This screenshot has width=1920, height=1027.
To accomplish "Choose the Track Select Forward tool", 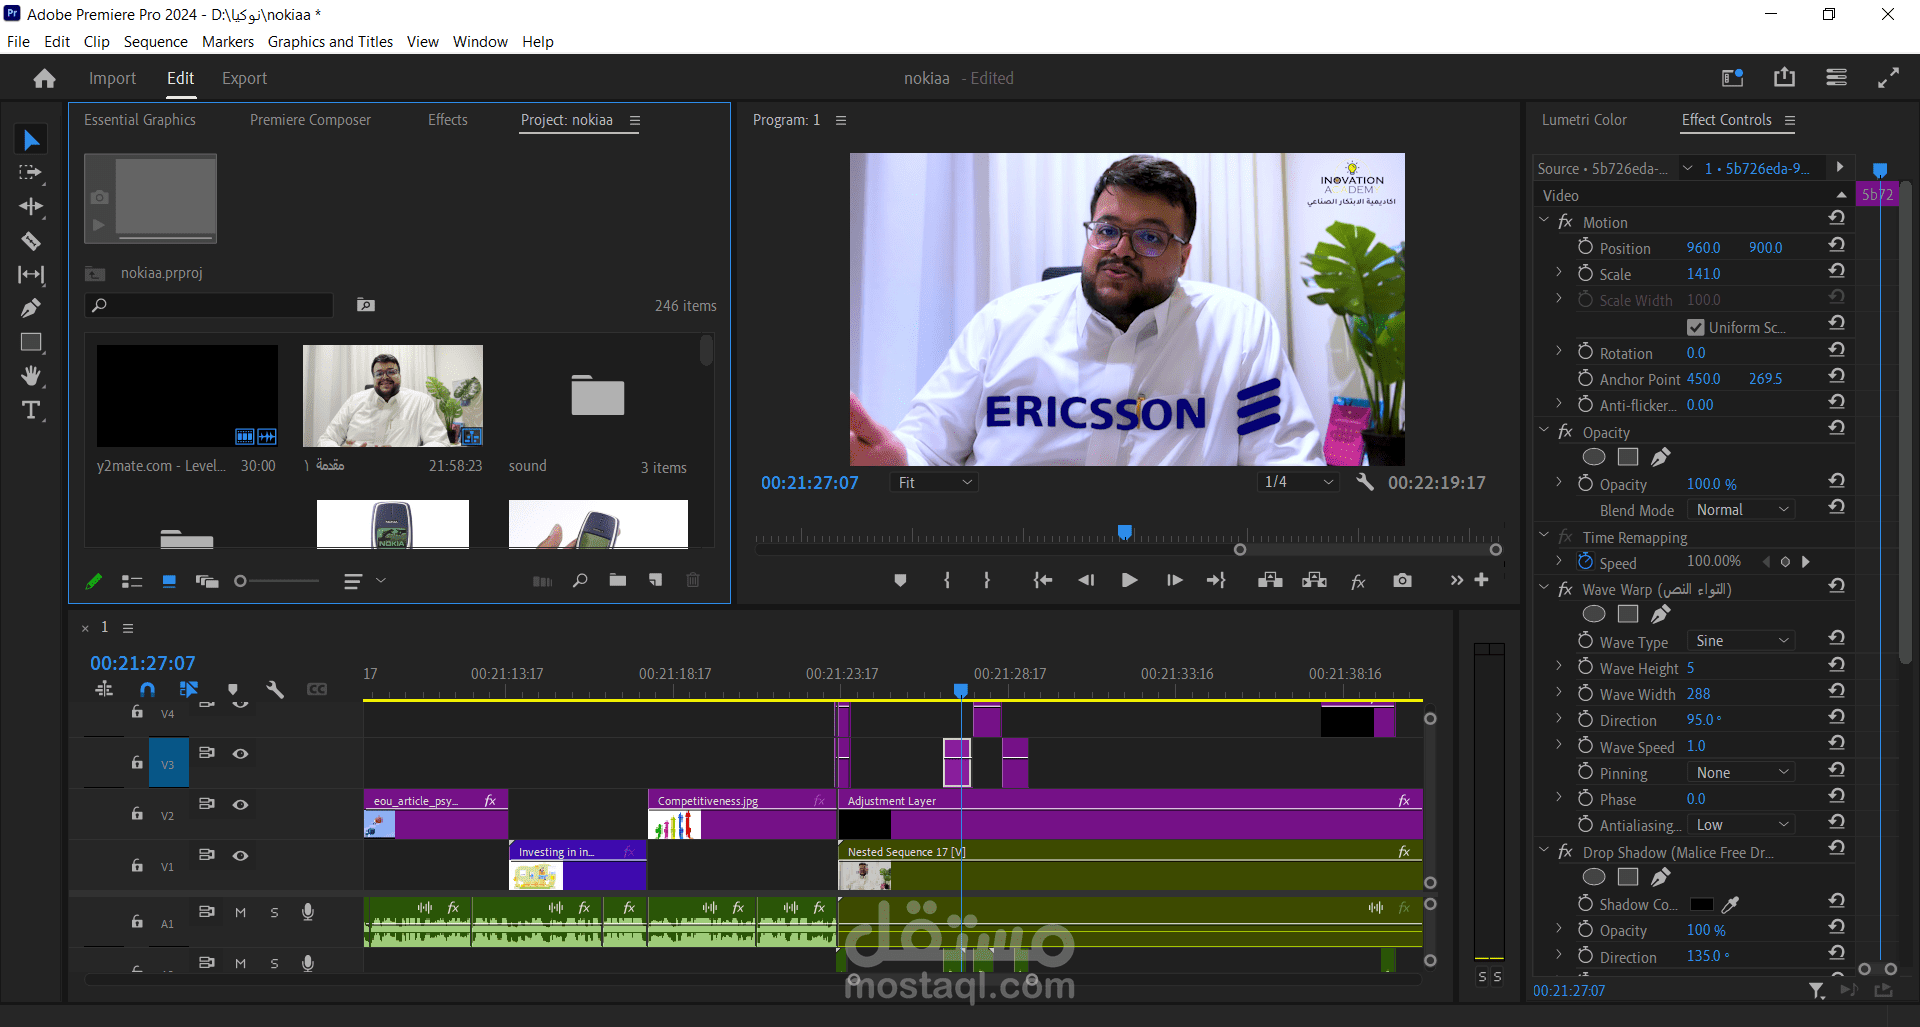I will tap(31, 173).
